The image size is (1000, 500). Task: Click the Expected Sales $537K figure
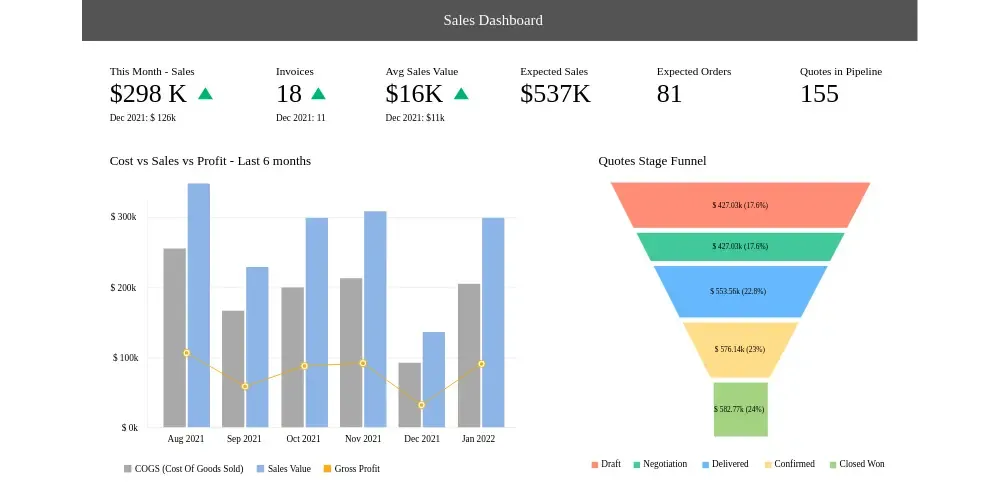(x=555, y=94)
